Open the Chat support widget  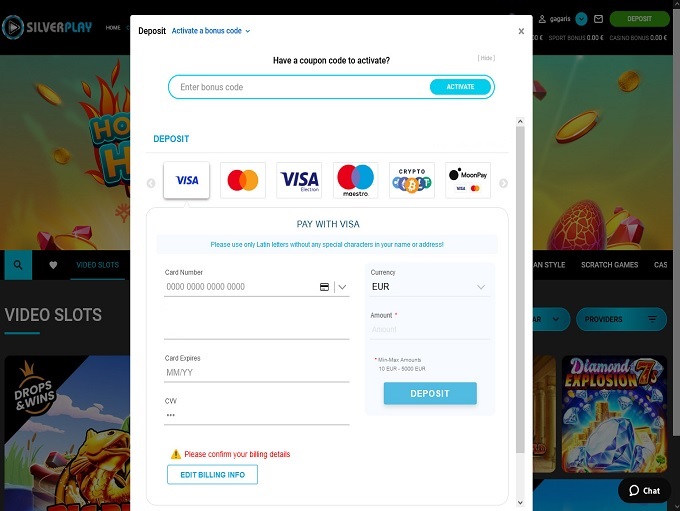tap(644, 491)
